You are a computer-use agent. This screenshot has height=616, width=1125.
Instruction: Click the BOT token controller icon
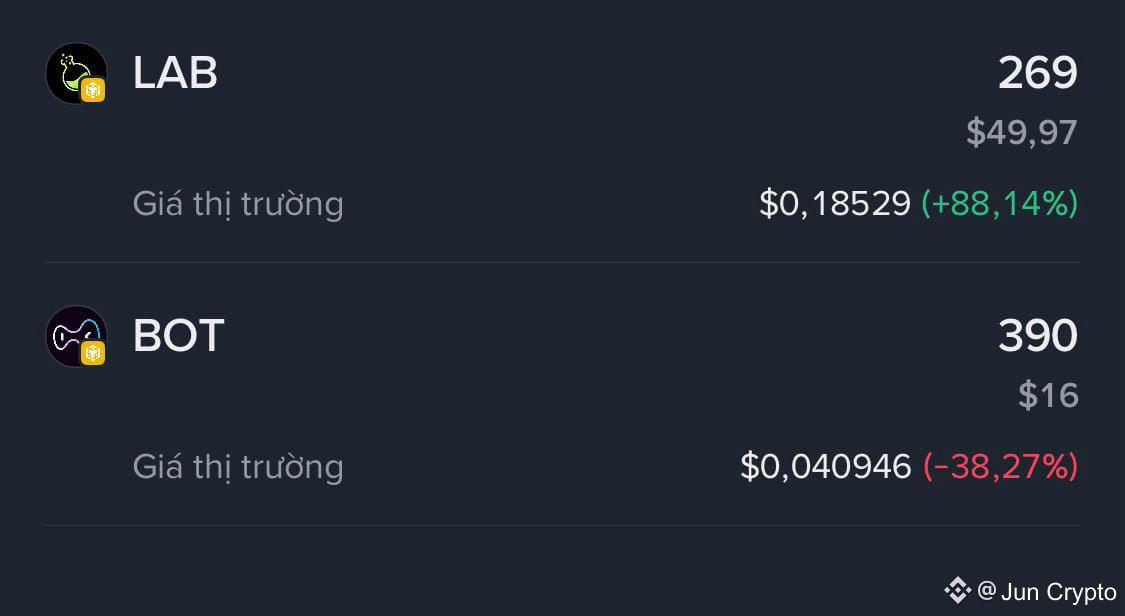(x=76, y=336)
